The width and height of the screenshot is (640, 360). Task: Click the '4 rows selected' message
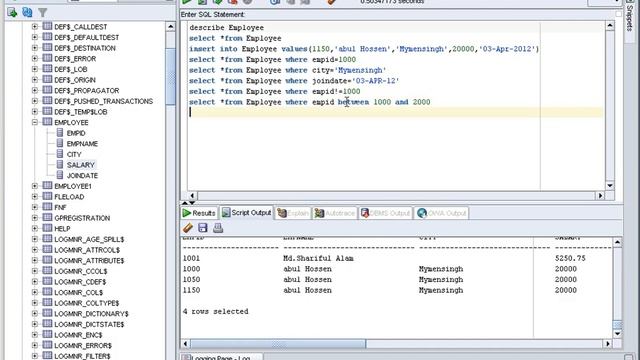(x=215, y=311)
